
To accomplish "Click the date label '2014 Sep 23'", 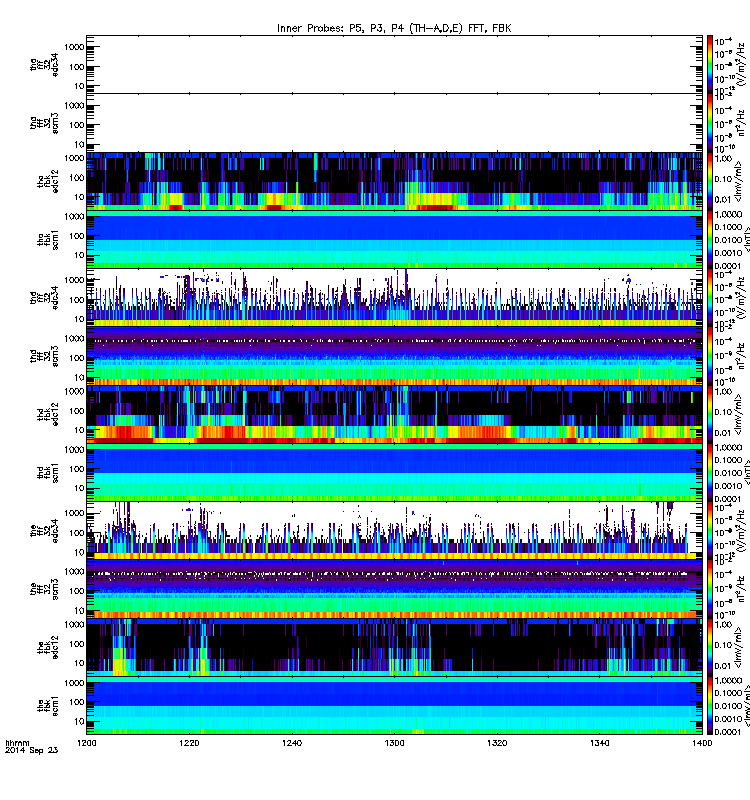I will (x=32, y=750).
